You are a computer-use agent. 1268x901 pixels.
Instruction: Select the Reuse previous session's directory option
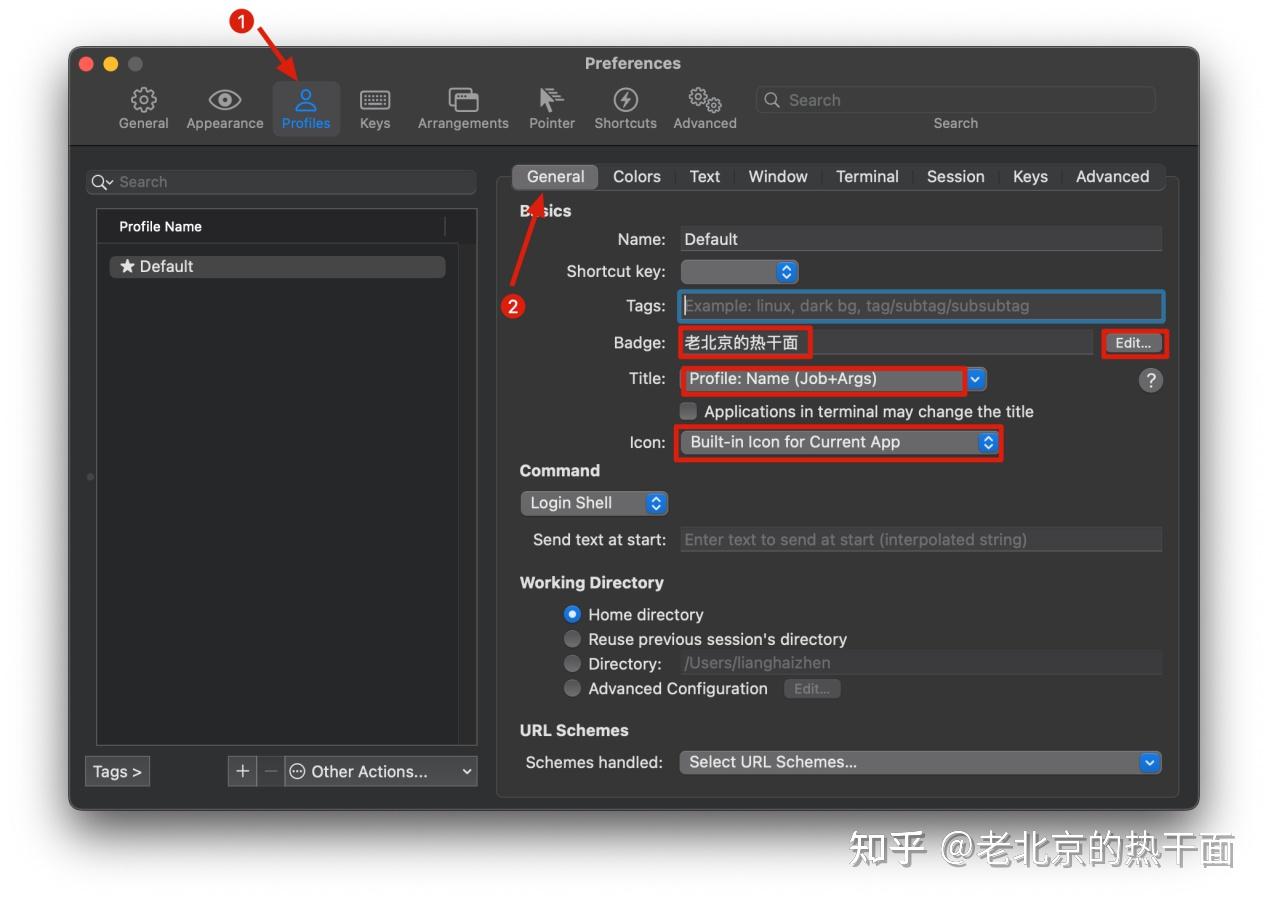572,638
